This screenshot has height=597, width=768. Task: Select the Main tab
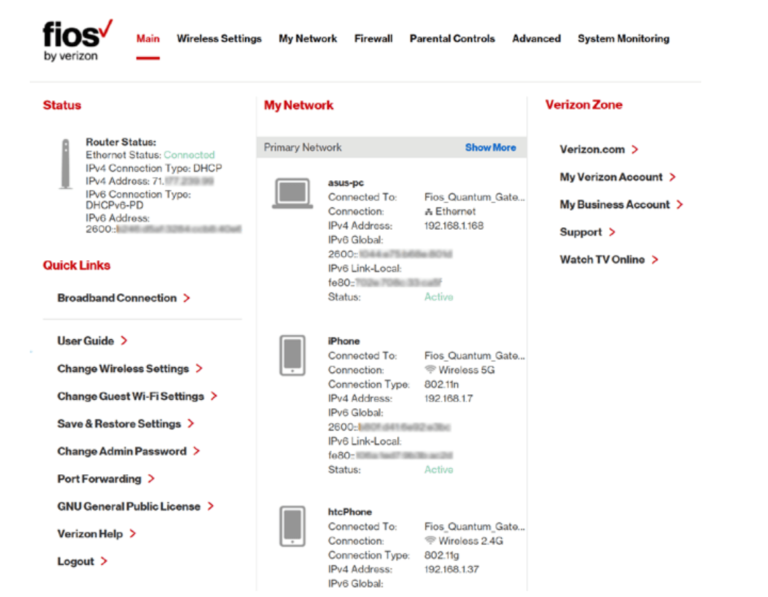[148, 39]
